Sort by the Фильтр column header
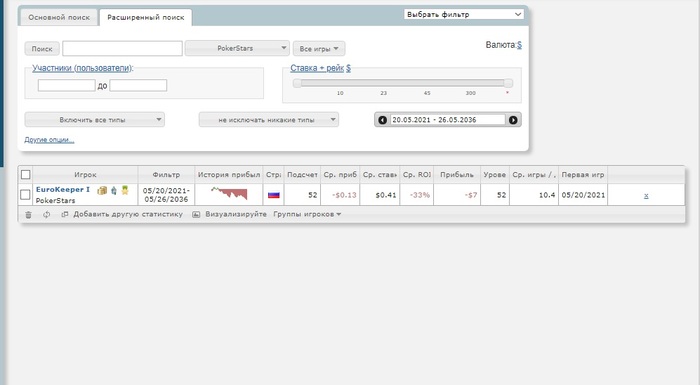Viewport: 700px width, 385px height. (x=166, y=175)
